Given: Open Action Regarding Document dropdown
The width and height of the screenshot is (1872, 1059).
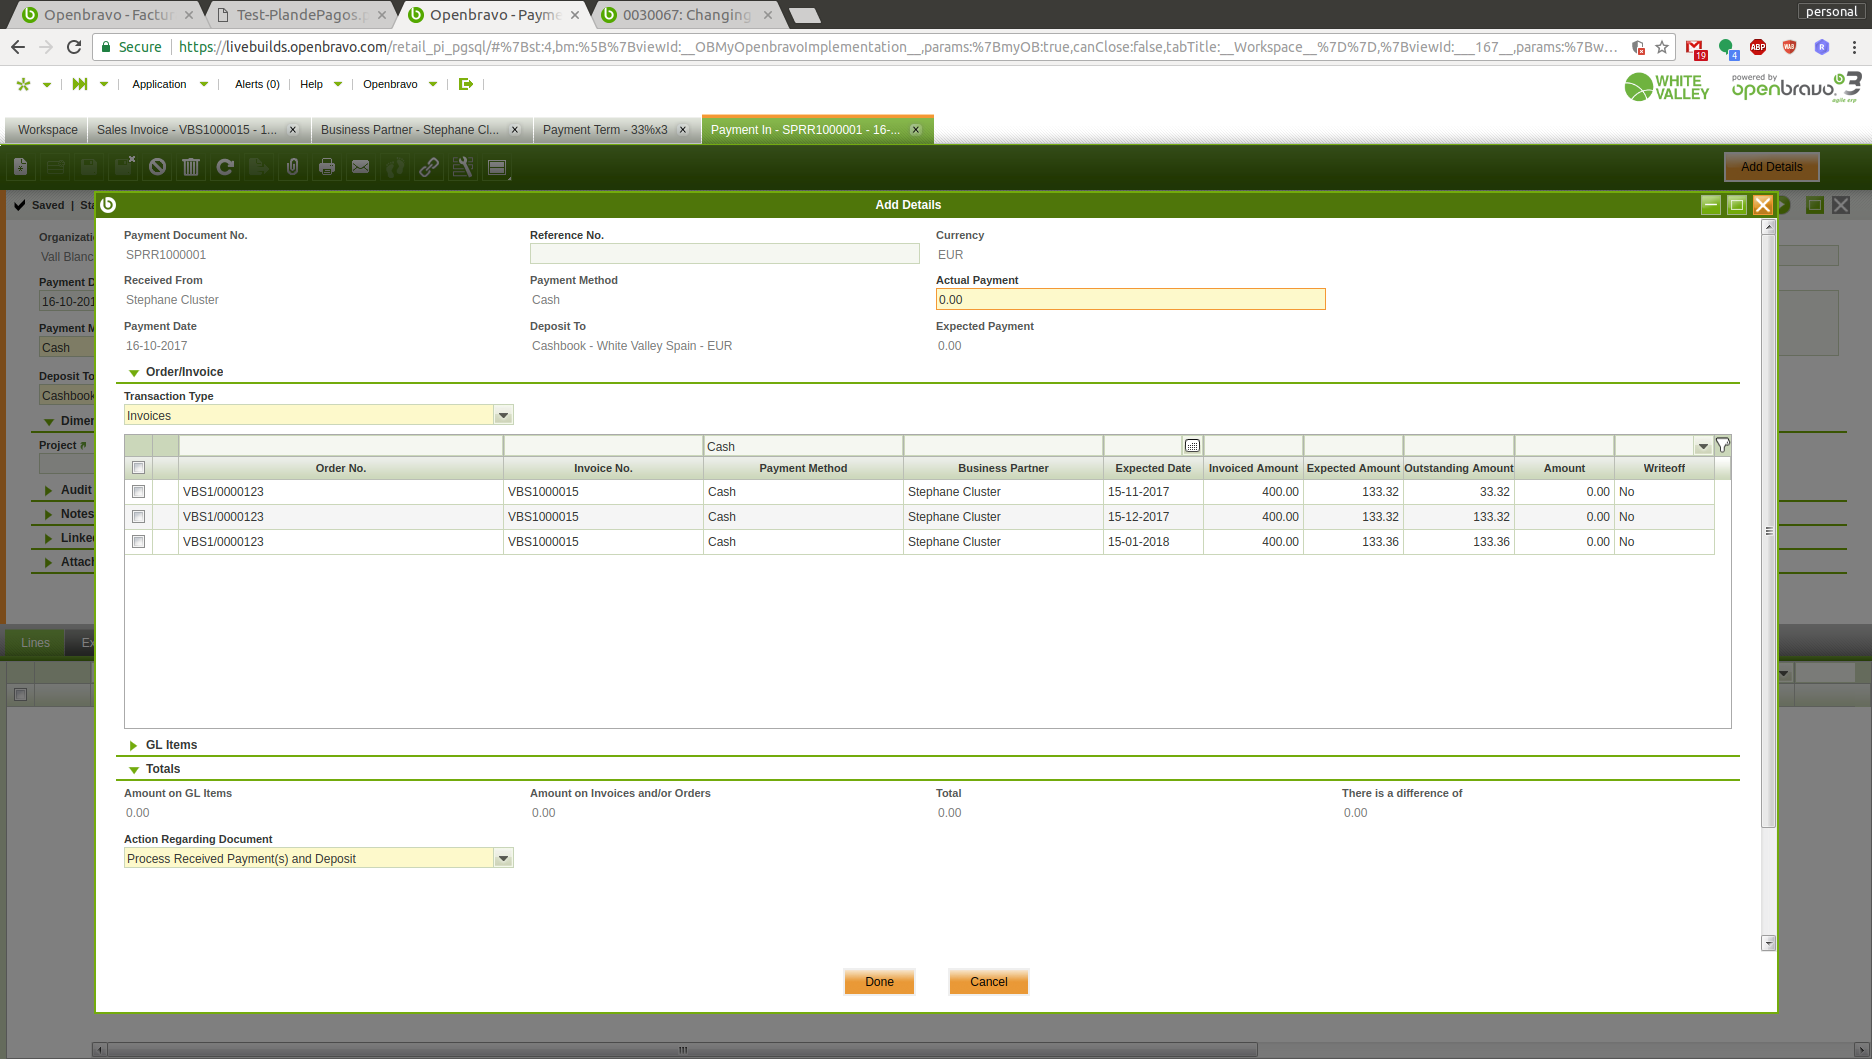Looking at the screenshot, I should 503,859.
